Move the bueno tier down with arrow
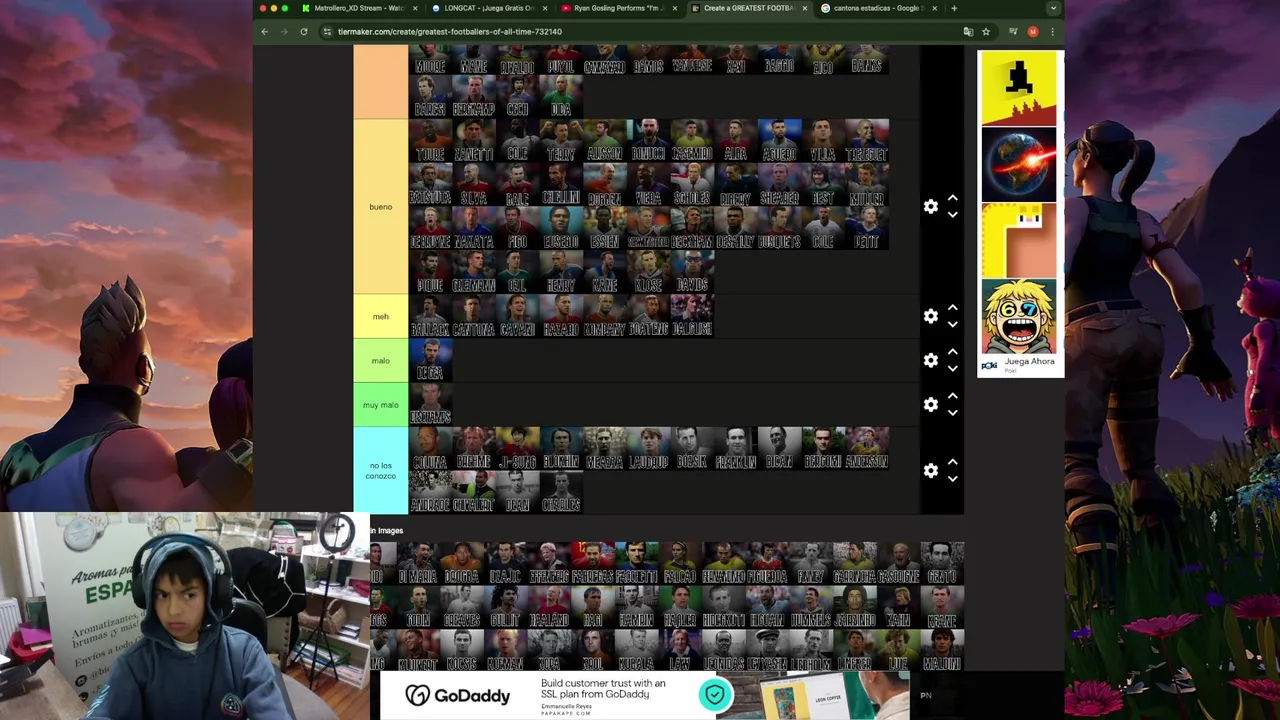This screenshot has height=720, width=1280. (x=953, y=214)
